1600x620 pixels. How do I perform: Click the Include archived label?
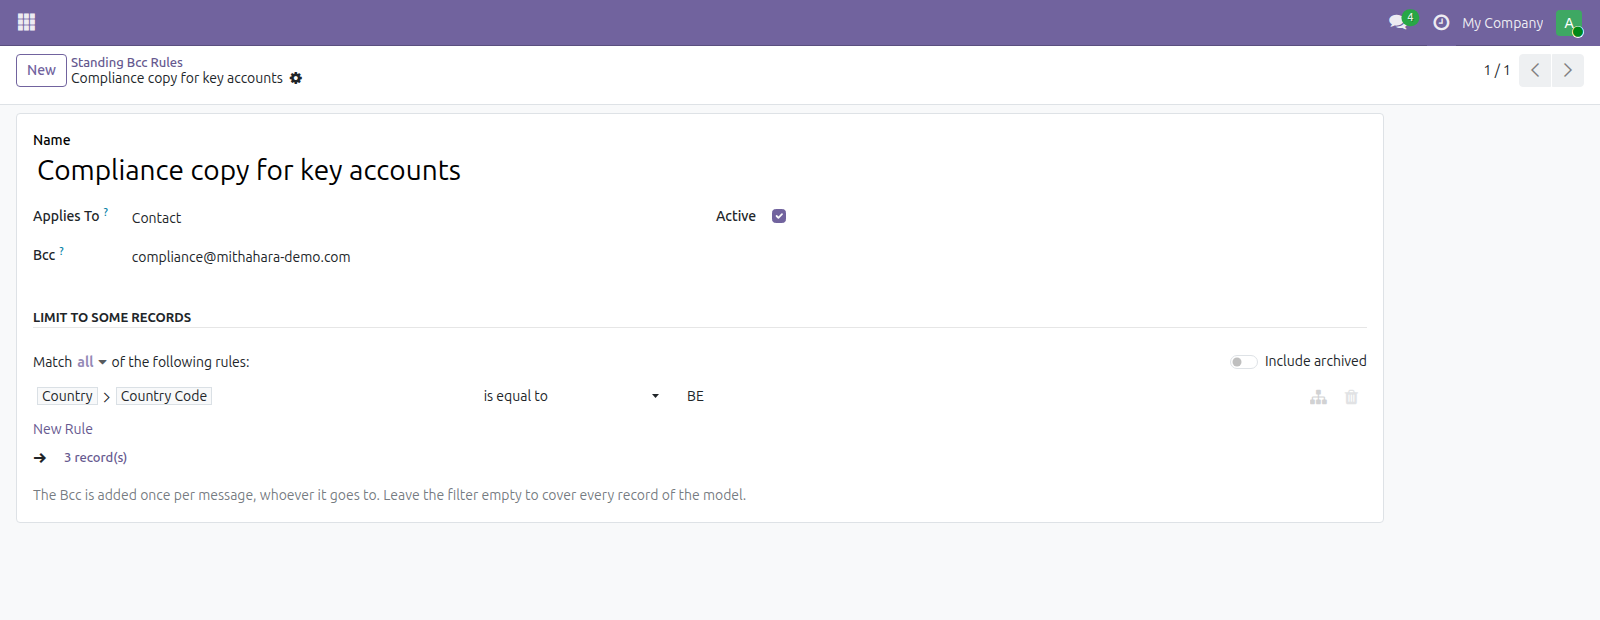[1316, 361]
